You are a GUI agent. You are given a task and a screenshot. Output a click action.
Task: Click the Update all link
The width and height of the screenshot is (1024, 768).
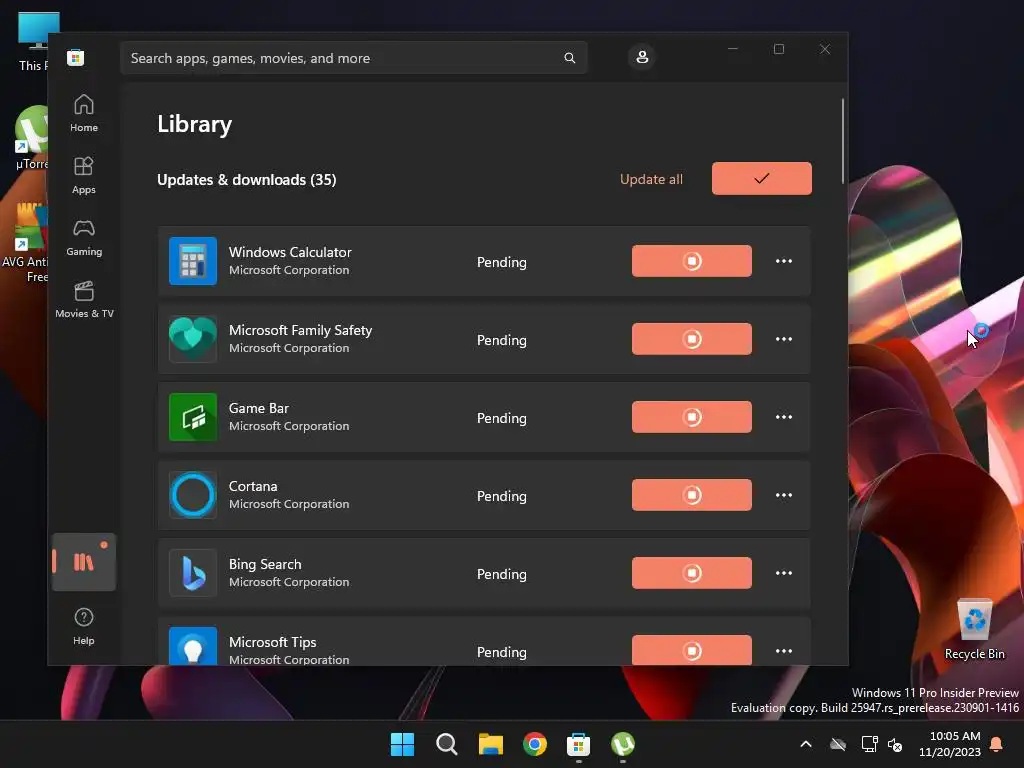[651, 179]
